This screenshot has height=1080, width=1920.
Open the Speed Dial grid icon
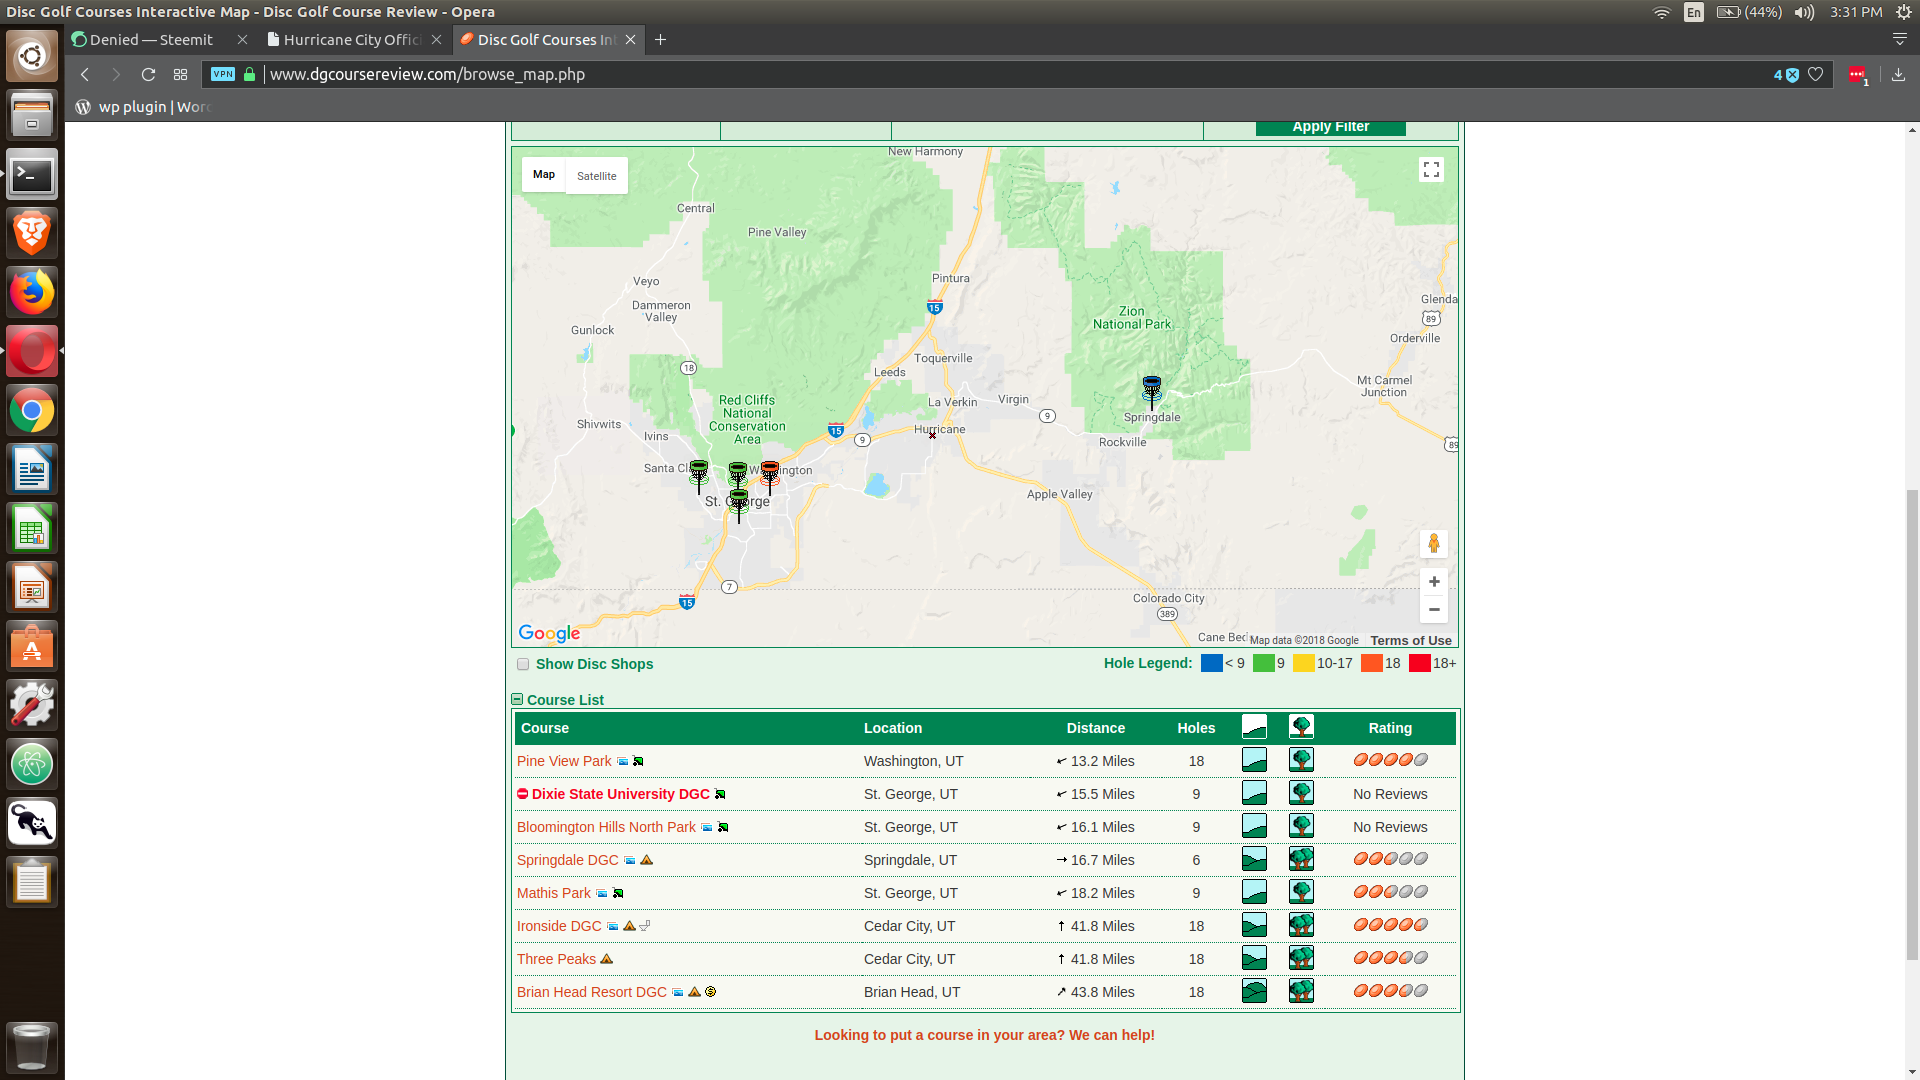[180, 75]
